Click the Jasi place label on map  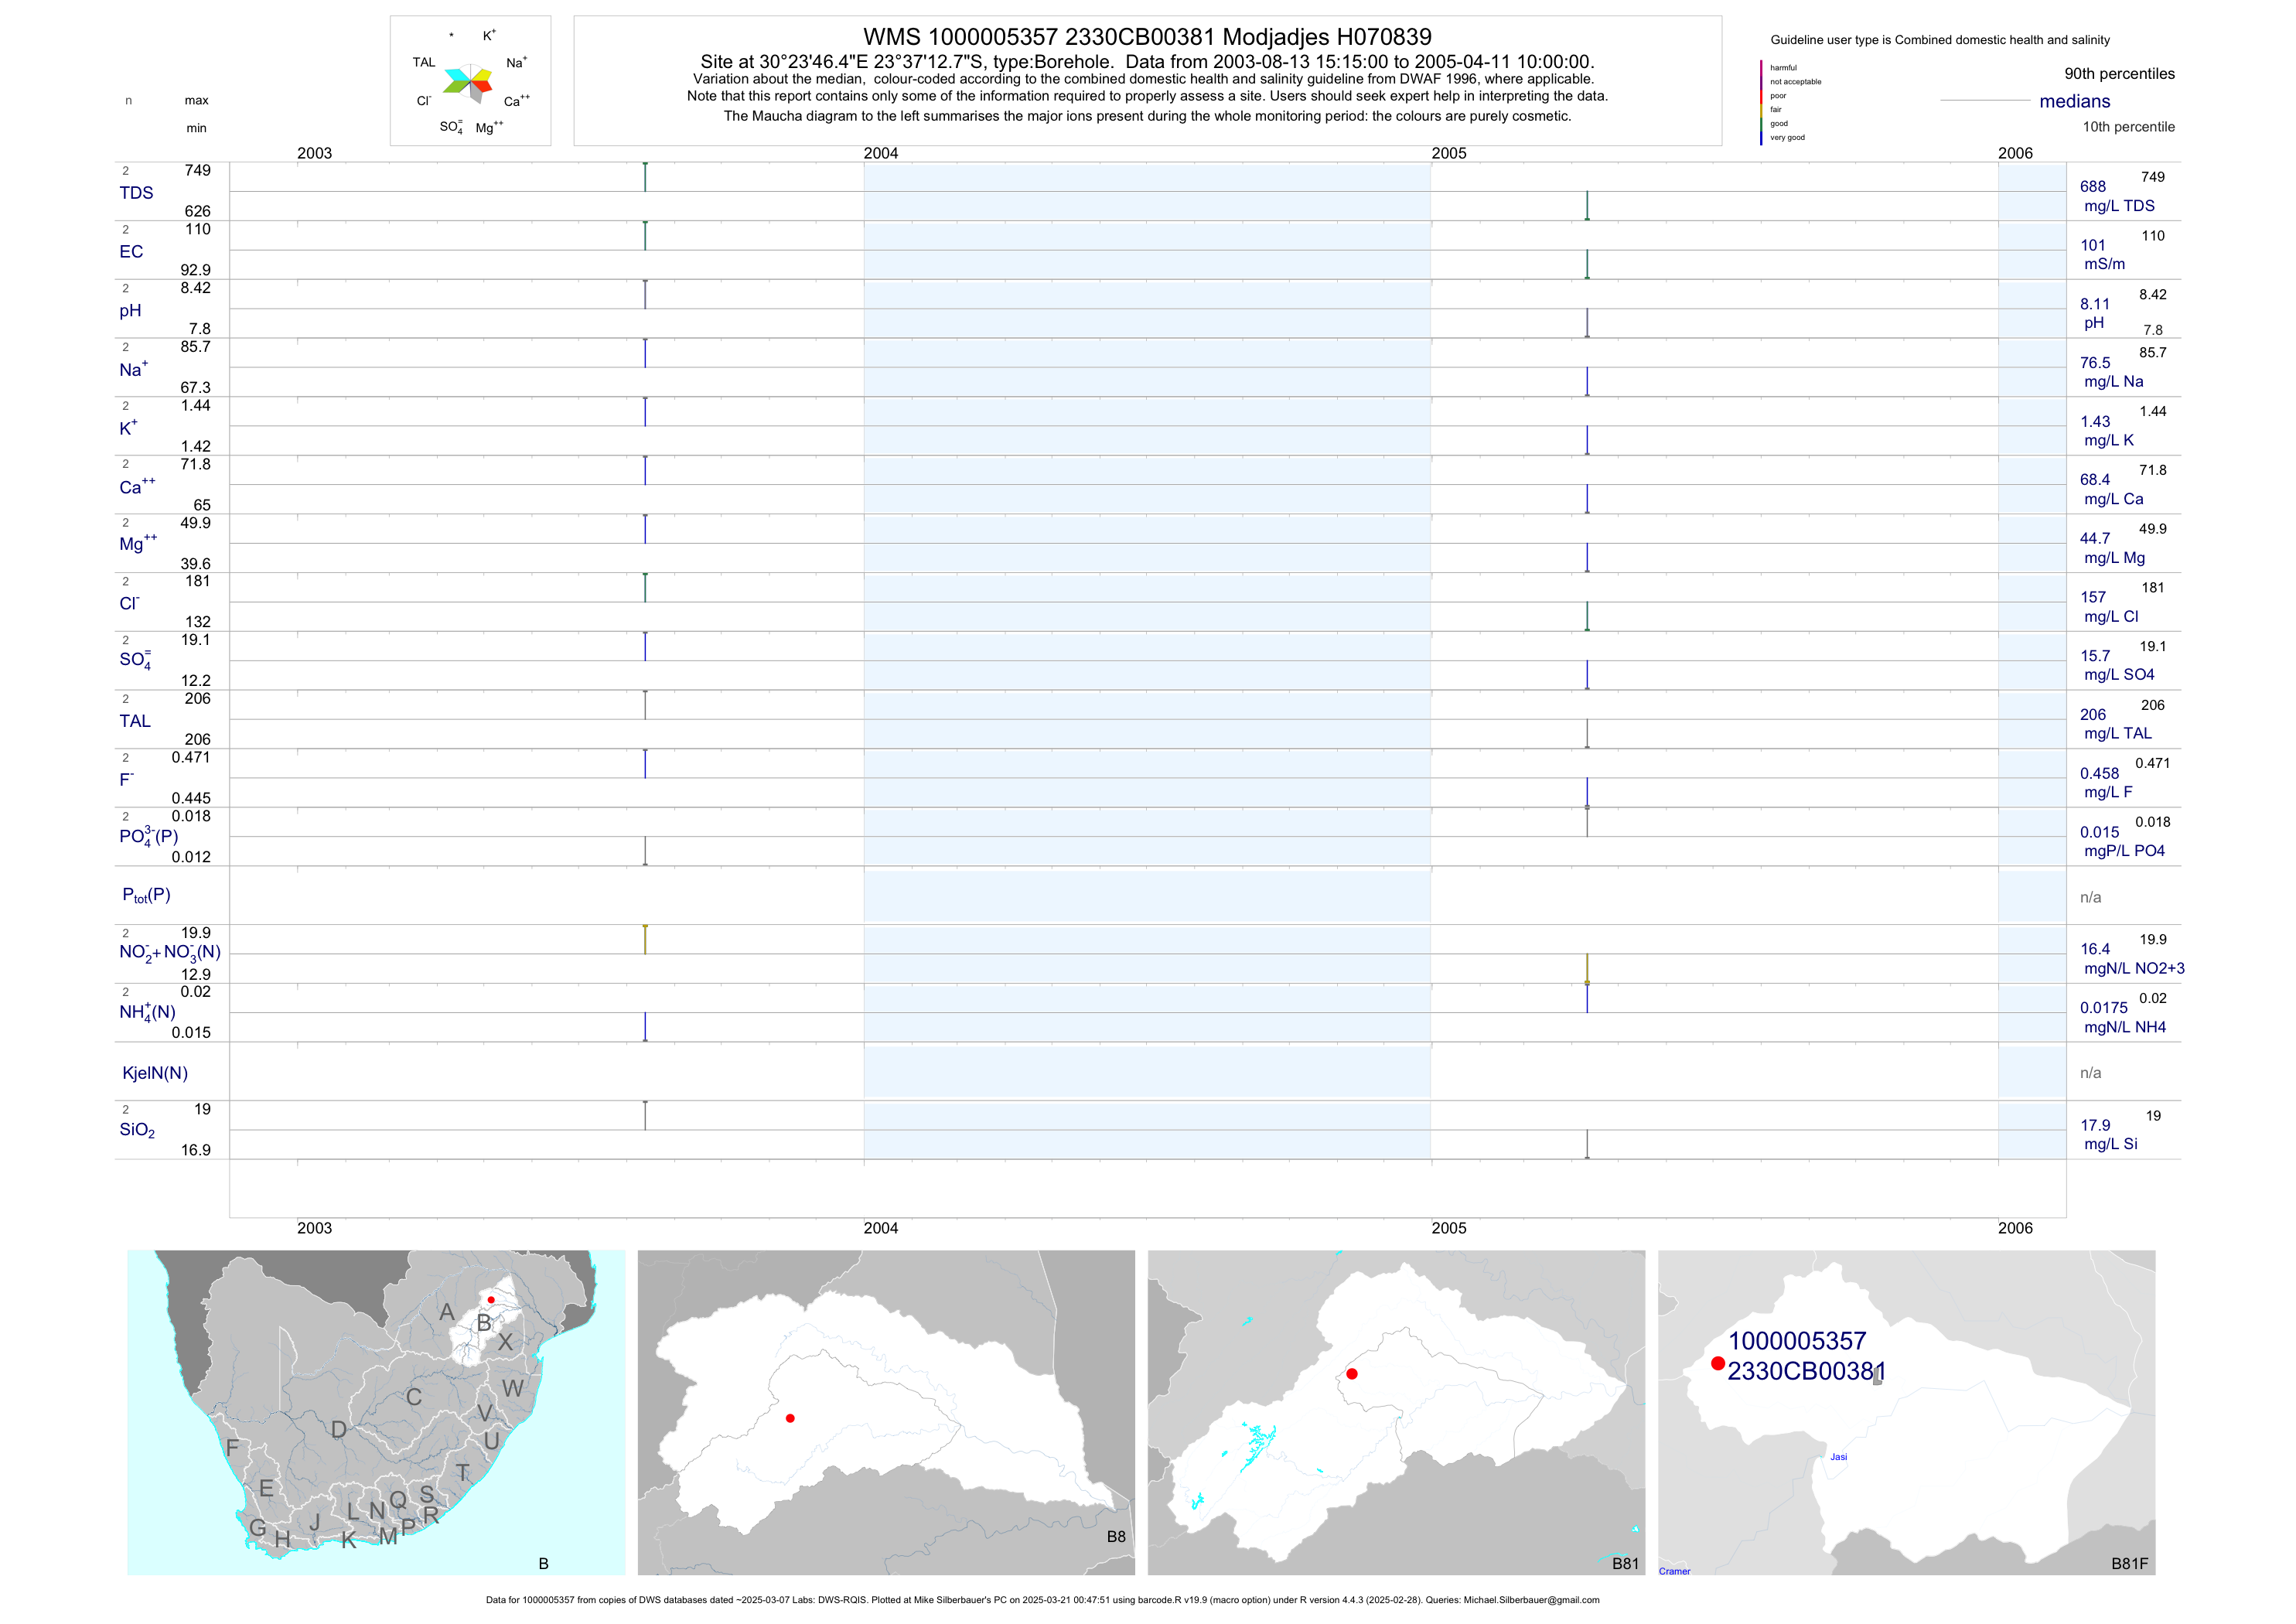coord(1838,1457)
